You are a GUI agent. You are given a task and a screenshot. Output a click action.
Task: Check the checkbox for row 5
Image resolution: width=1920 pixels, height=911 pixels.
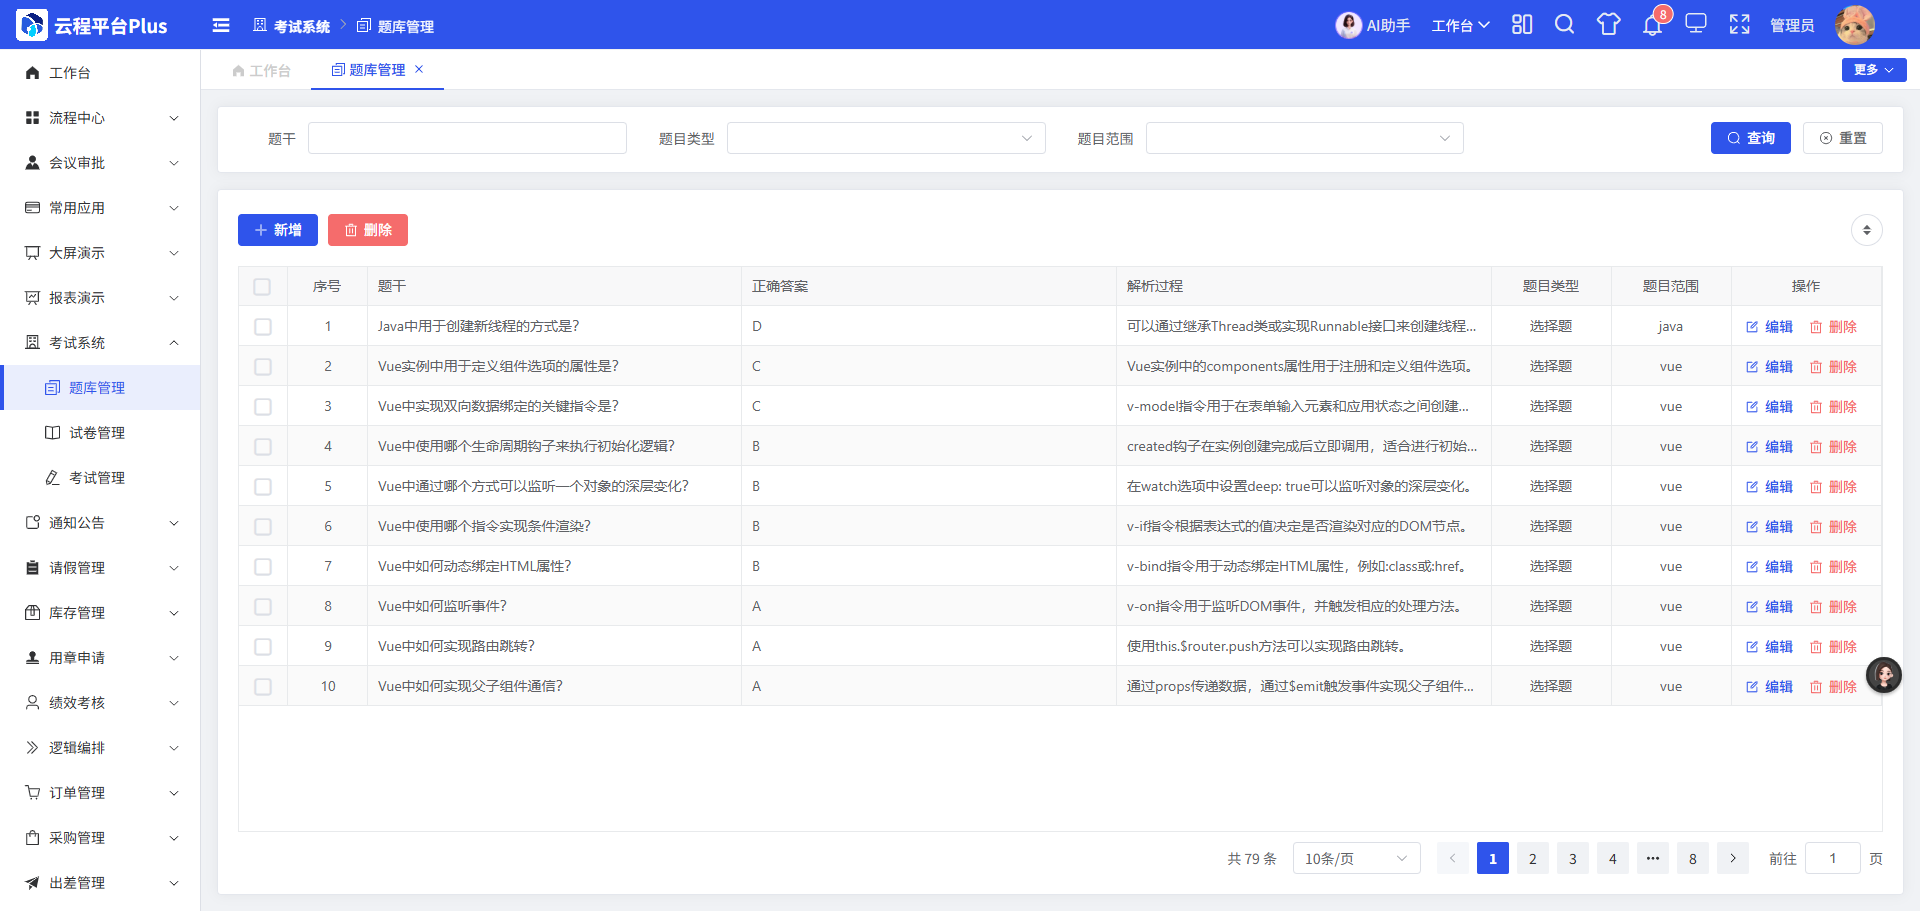click(x=263, y=486)
